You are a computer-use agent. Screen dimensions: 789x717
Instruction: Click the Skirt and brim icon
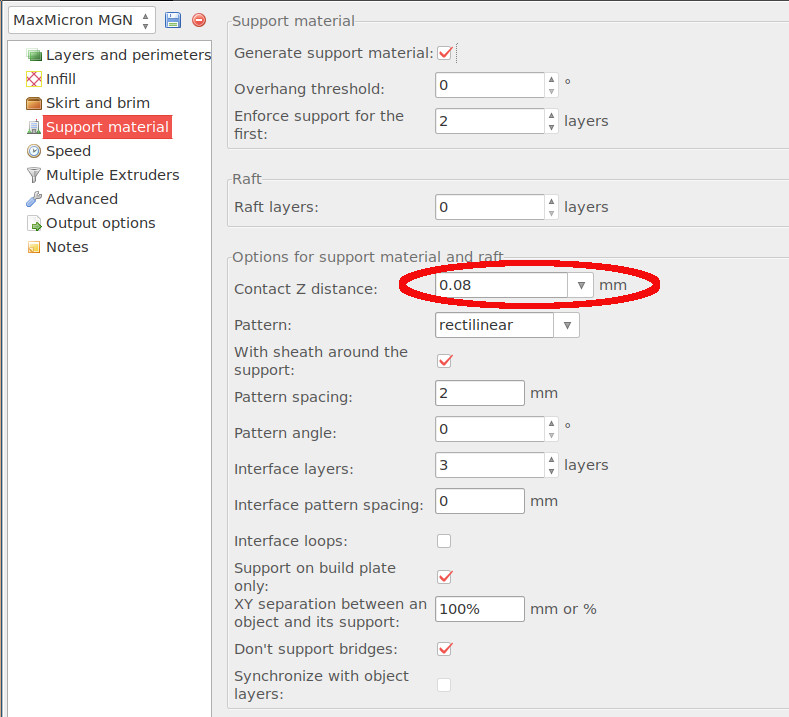point(34,103)
